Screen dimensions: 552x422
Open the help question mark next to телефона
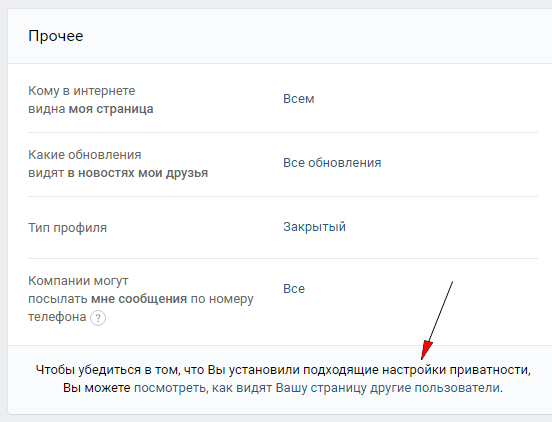click(x=98, y=318)
